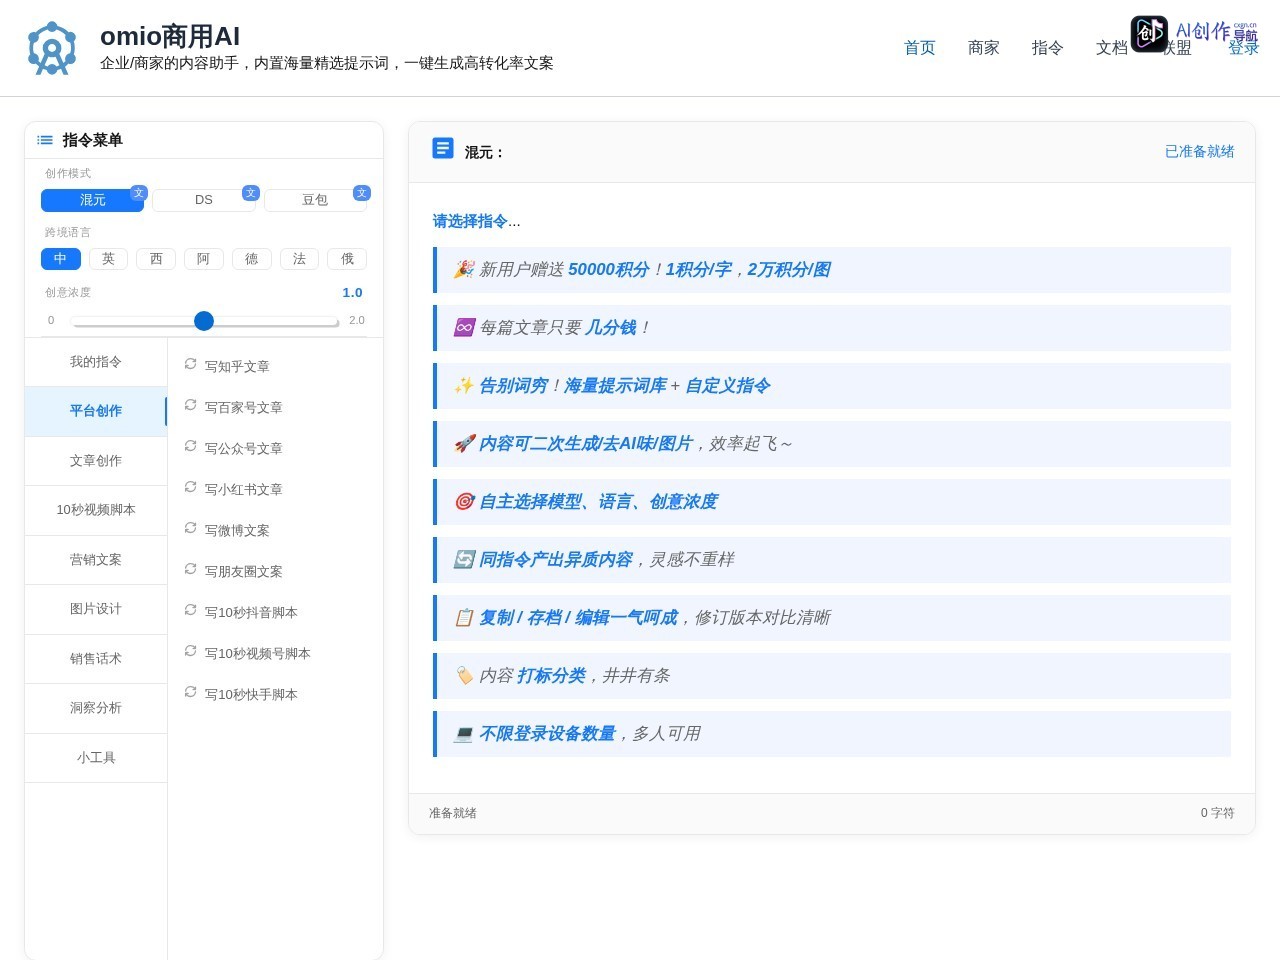Viewport: 1280px width, 960px height.
Task: Select 西 as the language
Action: [156, 259]
